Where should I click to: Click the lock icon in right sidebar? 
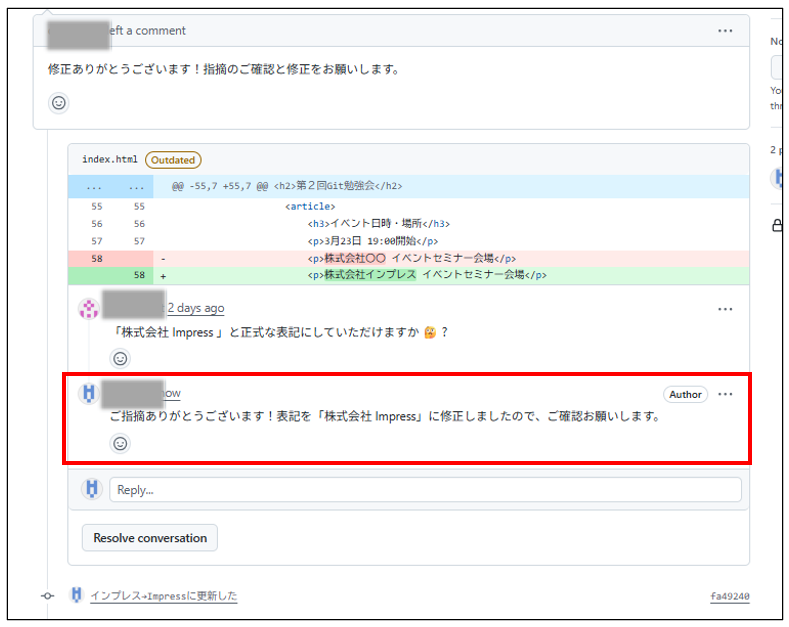click(x=778, y=225)
